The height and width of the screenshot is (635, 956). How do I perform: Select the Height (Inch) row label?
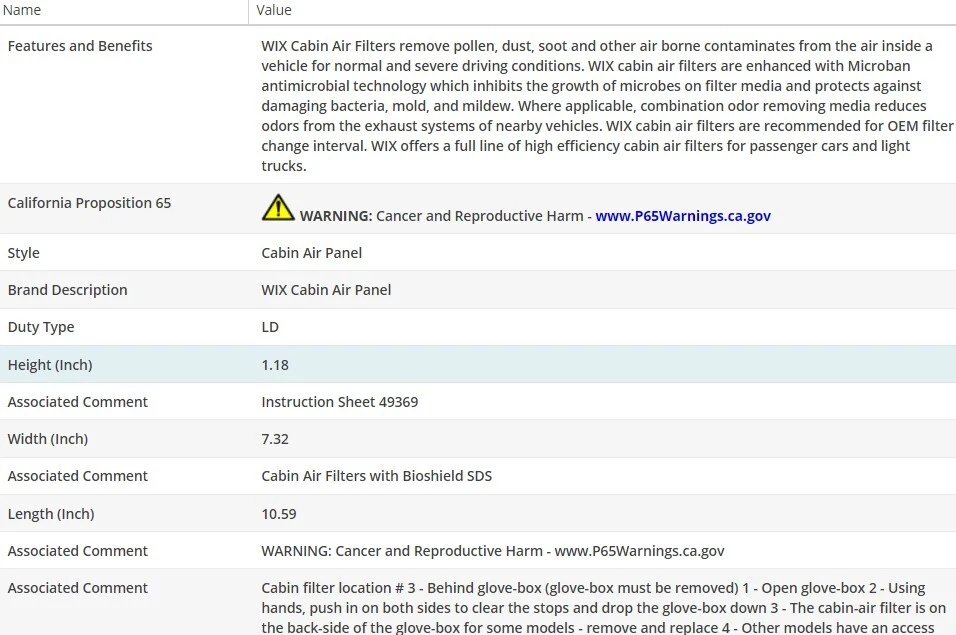coord(50,365)
